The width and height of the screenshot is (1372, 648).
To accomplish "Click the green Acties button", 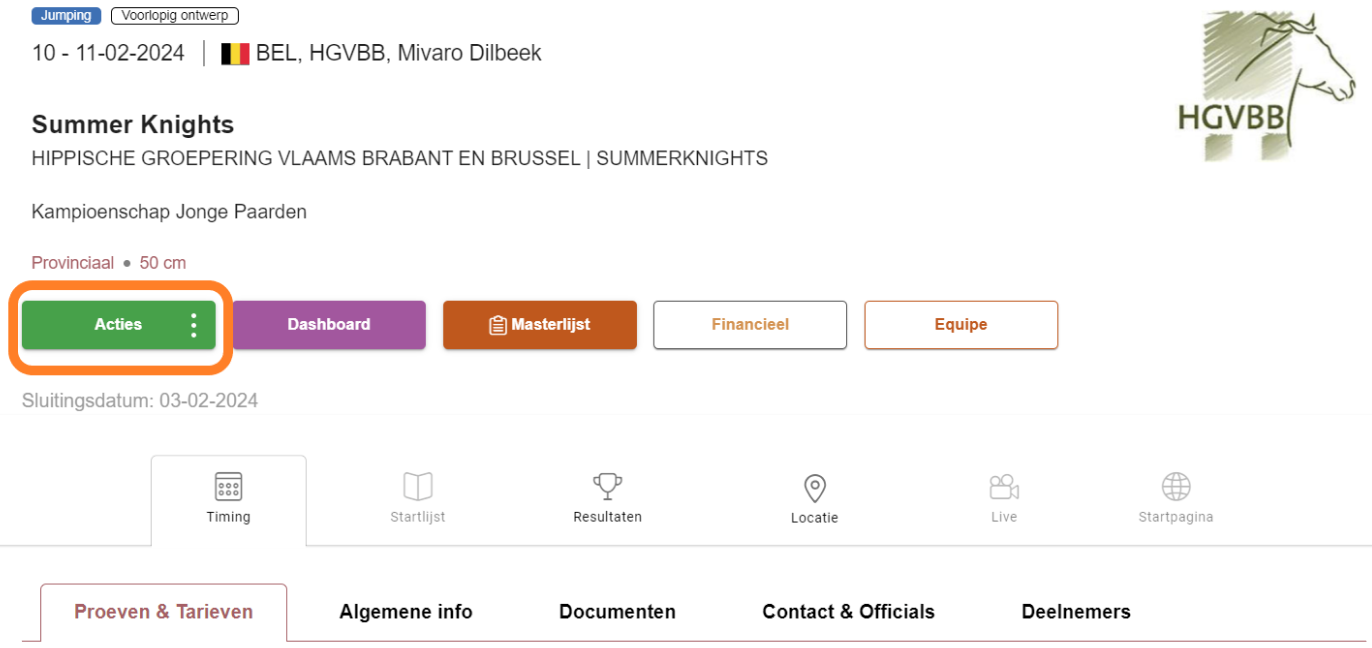I will (118, 325).
